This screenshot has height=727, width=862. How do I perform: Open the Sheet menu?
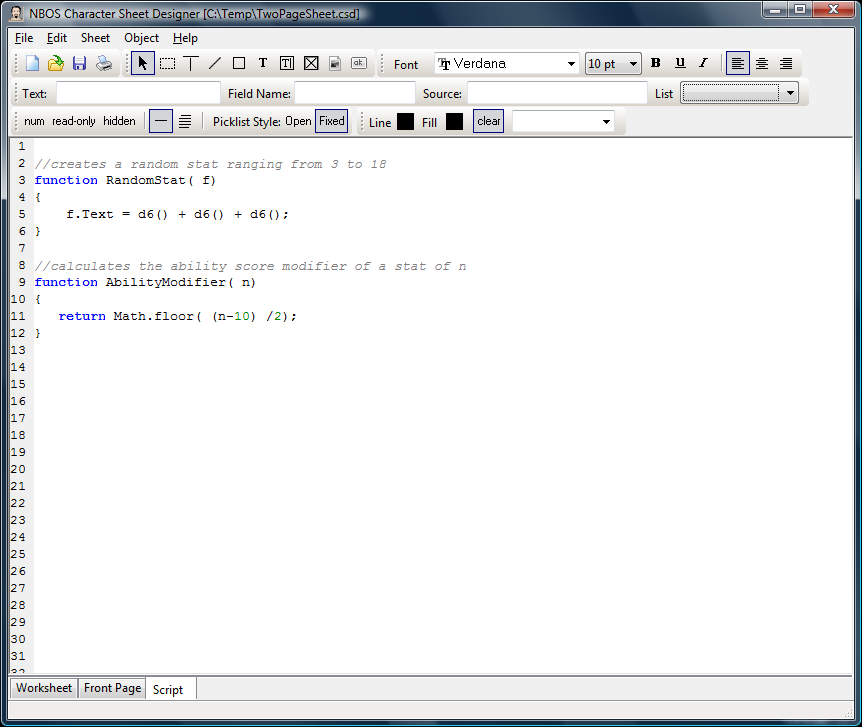(95, 38)
